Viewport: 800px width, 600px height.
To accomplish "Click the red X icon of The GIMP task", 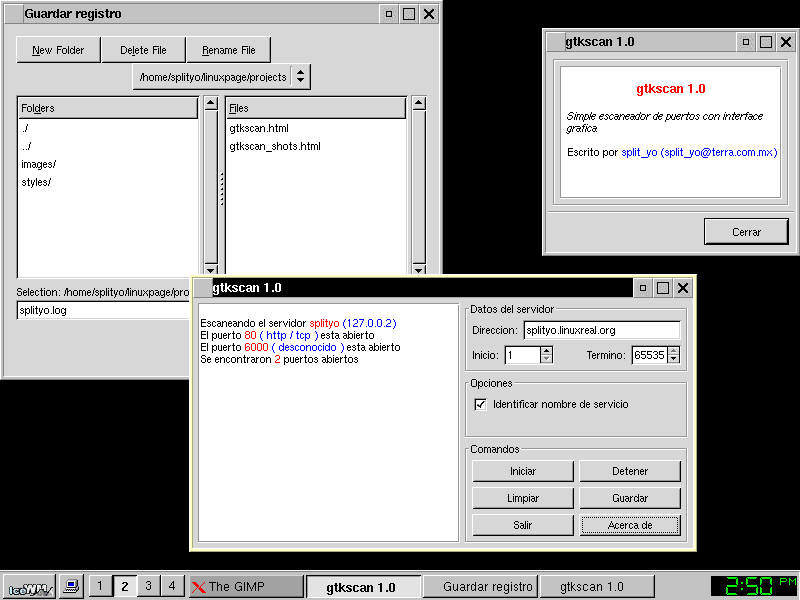I will pyautogui.click(x=198, y=587).
